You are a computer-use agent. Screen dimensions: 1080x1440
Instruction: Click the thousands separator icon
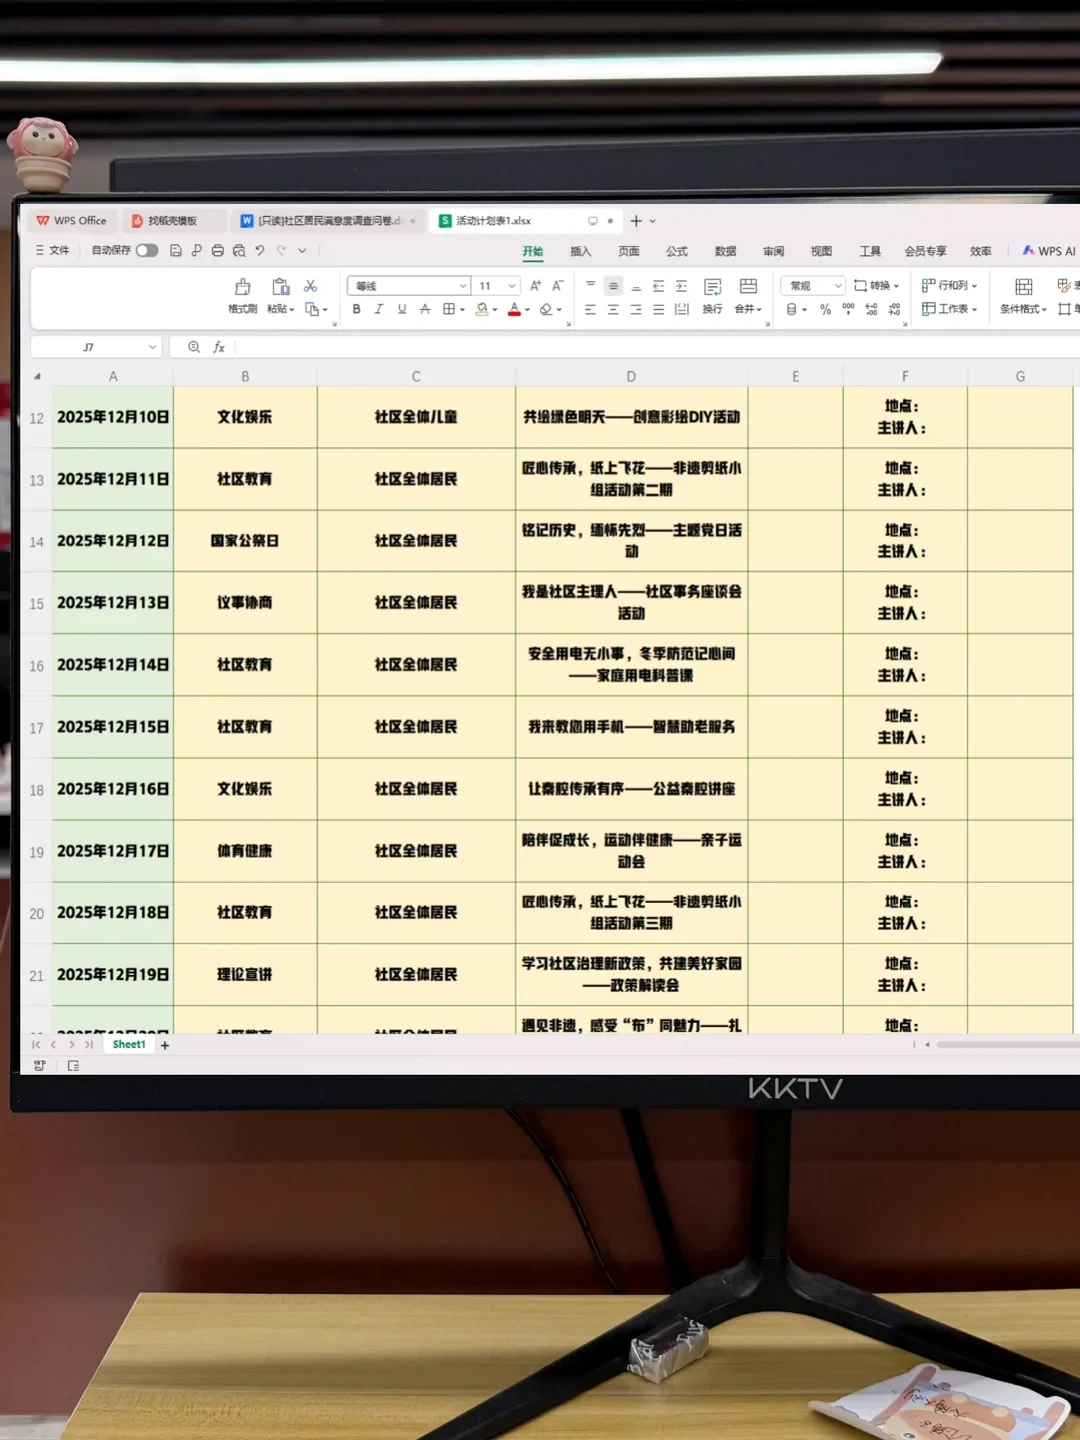848,309
